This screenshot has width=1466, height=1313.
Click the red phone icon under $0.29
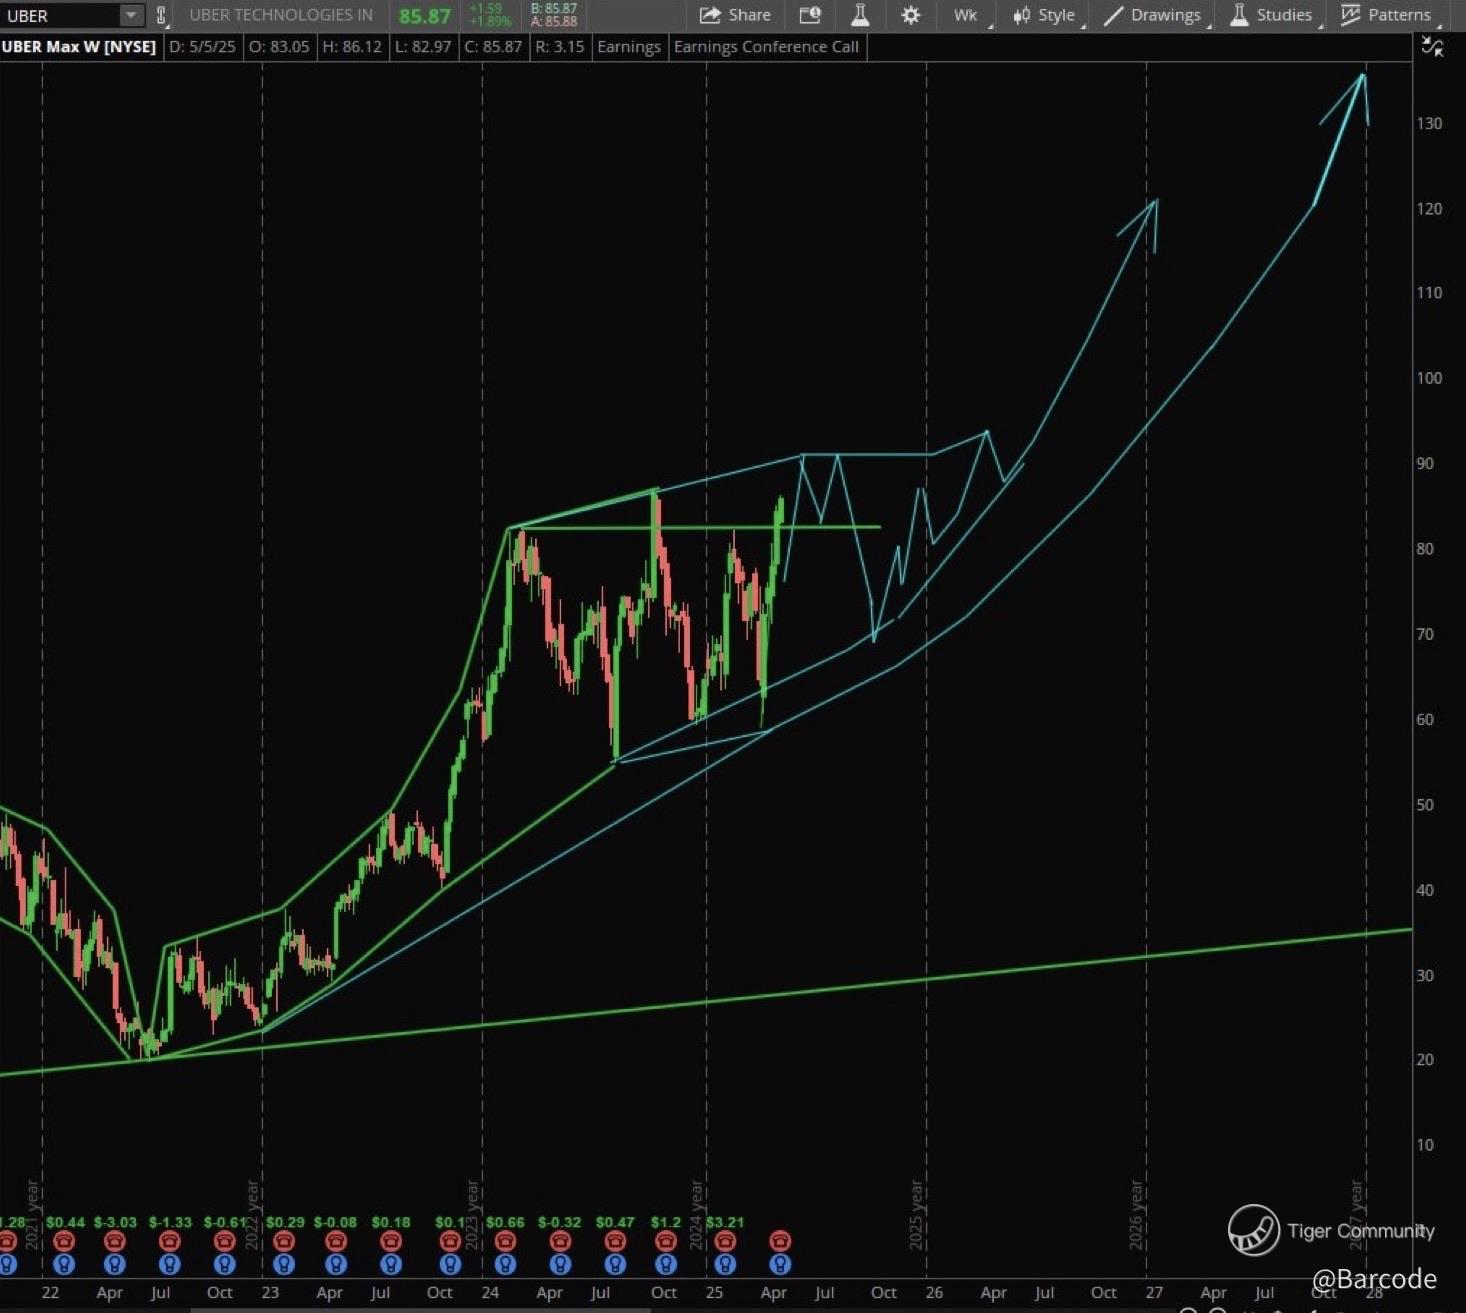pyautogui.click(x=284, y=1241)
